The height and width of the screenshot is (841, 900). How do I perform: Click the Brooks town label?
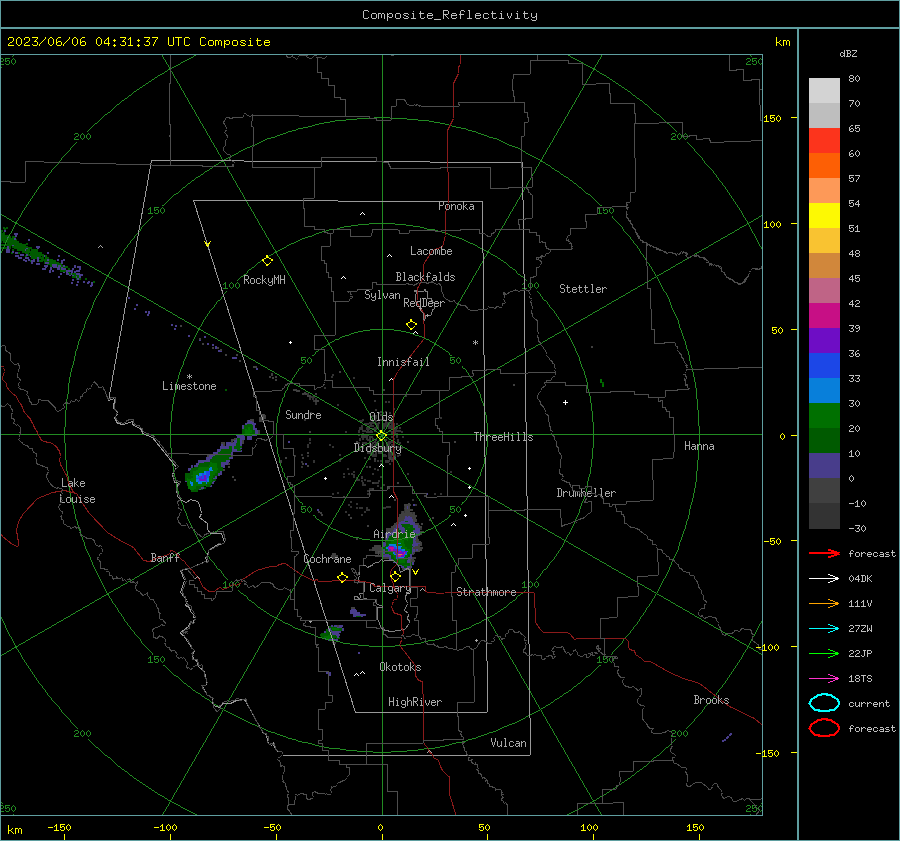pos(711,700)
